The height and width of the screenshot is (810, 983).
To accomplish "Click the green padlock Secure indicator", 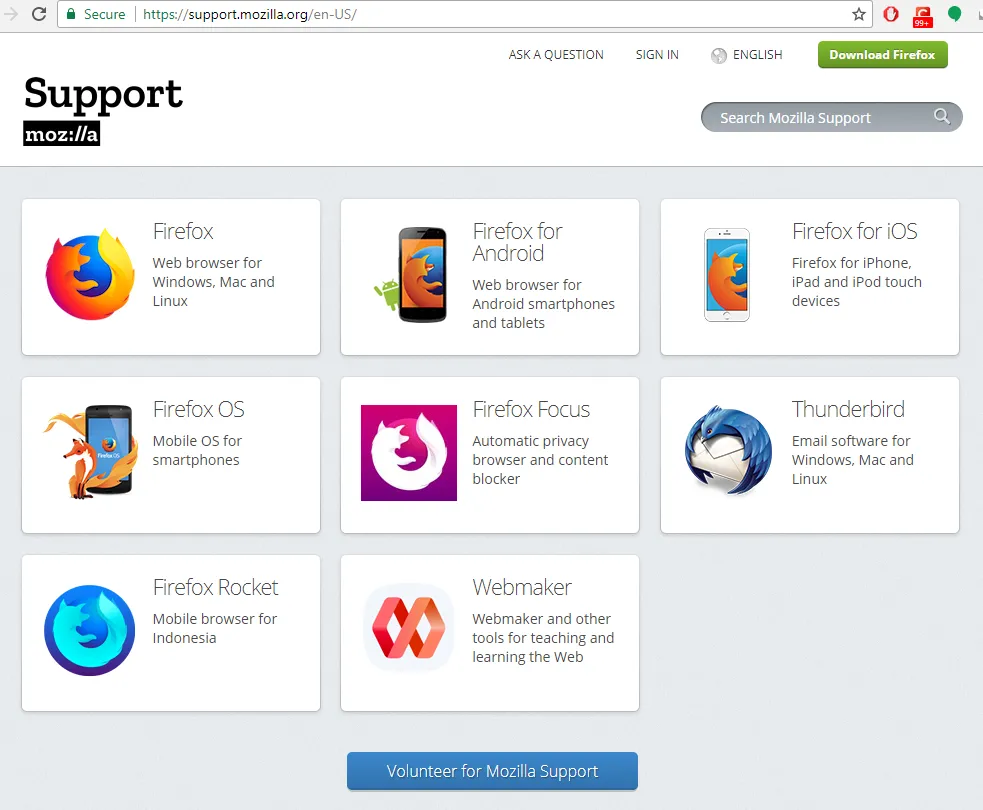I will point(96,14).
